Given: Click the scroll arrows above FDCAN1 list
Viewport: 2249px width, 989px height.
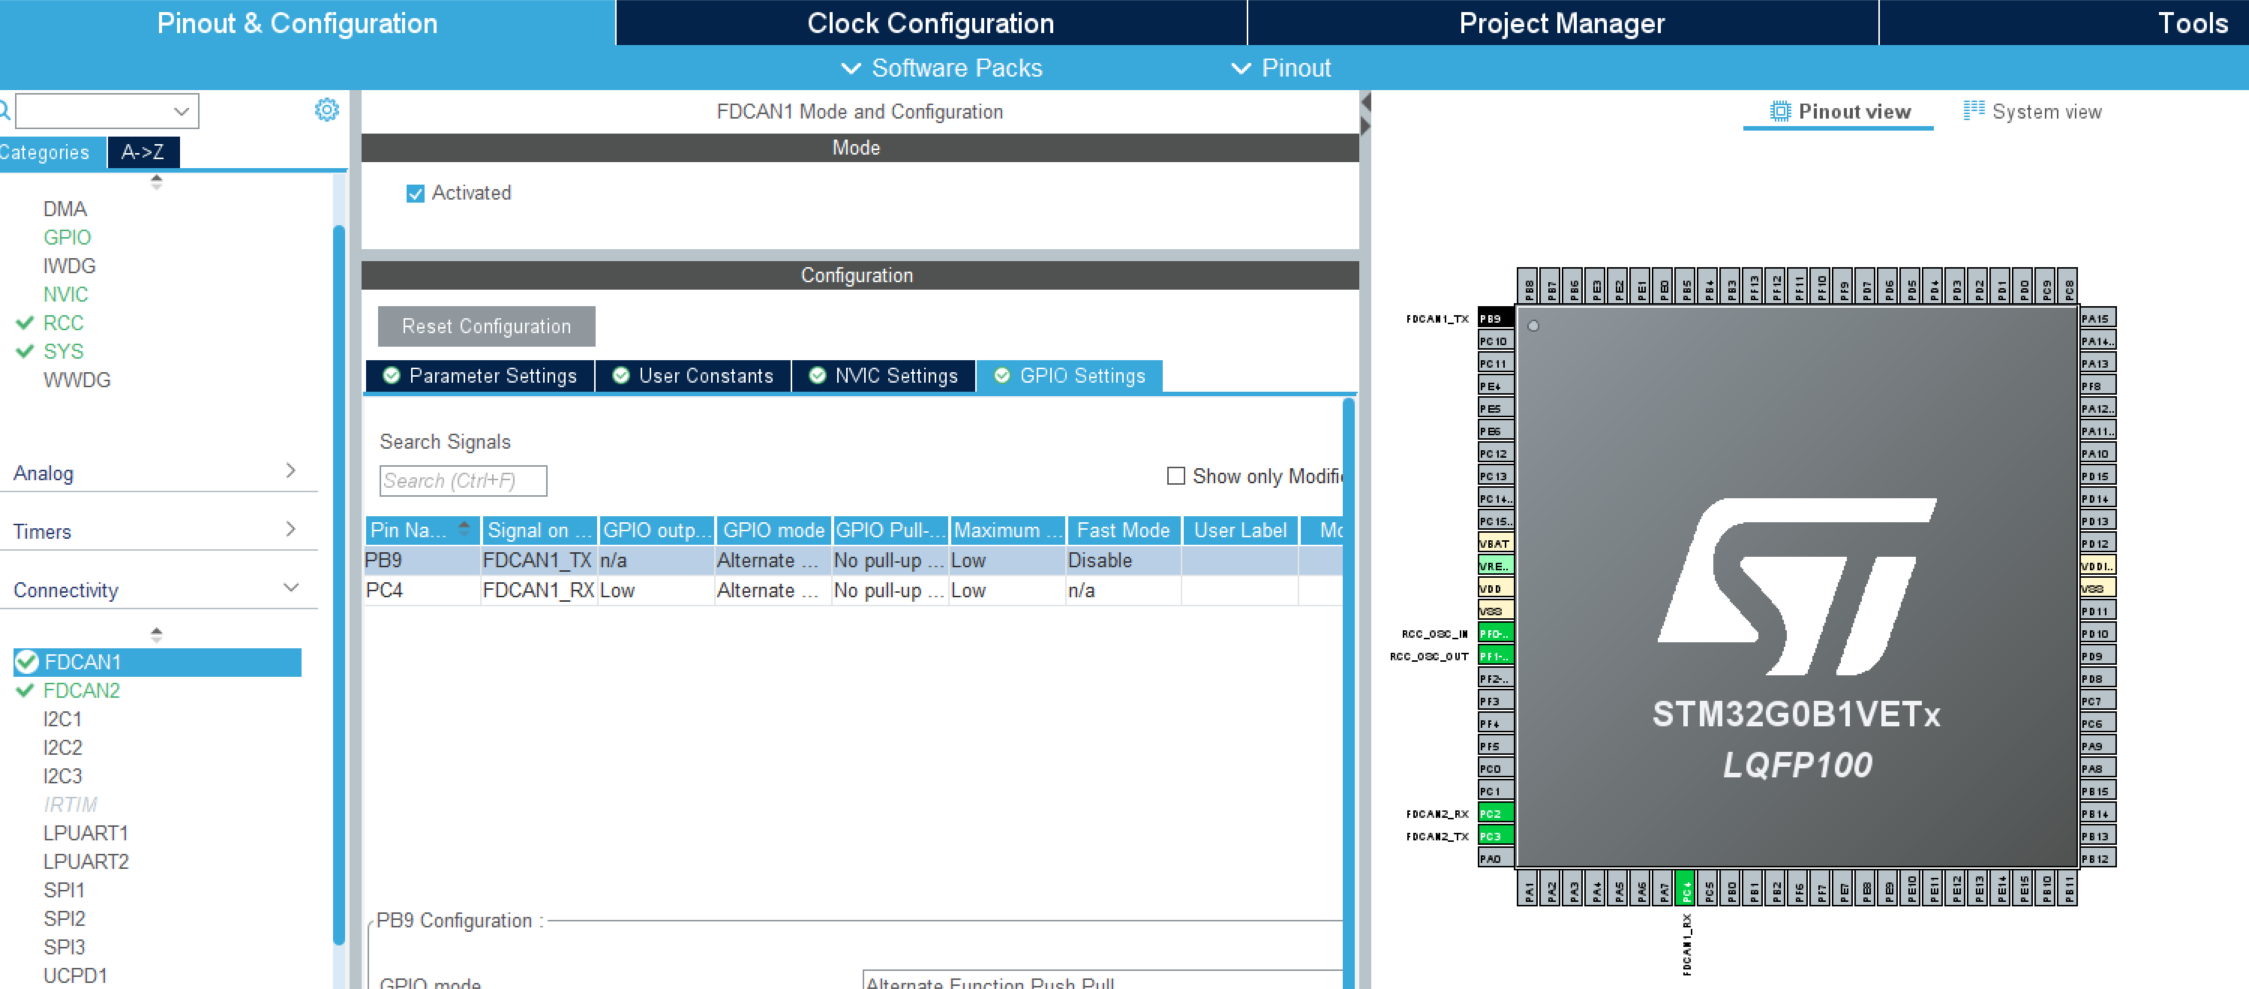Looking at the screenshot, I should (x=156, y=634).
